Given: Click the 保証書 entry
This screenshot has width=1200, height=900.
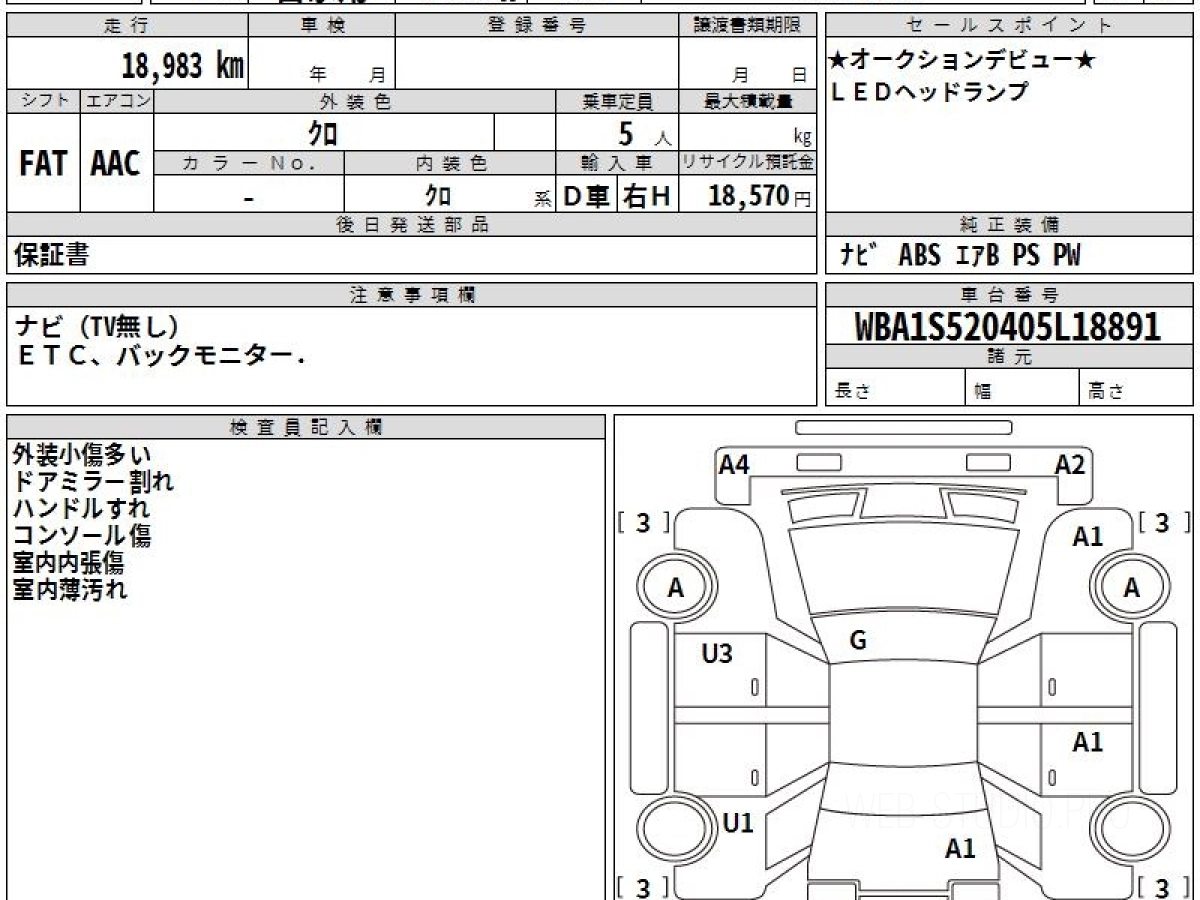Looking at the screenshot, I should tap(51, 255).
